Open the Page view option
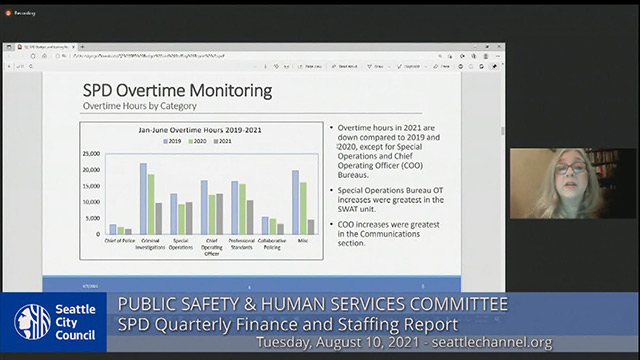 310,66
